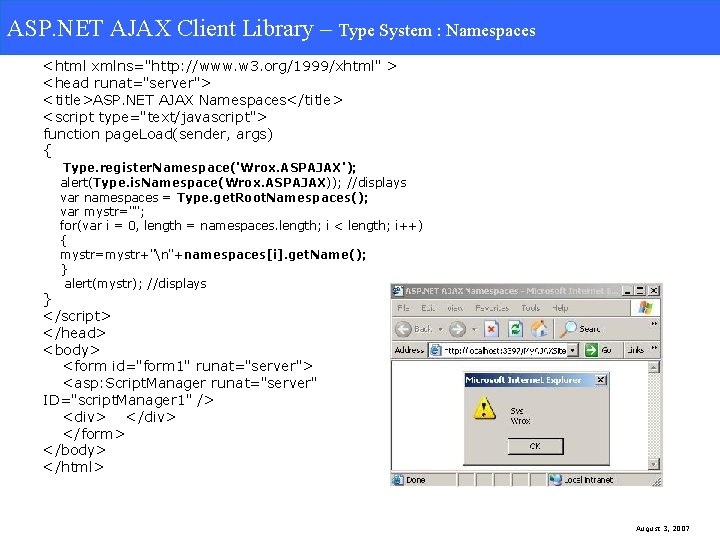Click the 'August 3, 2007' date text
This screenshot has width=720, height=540.
tap(662, 529)
